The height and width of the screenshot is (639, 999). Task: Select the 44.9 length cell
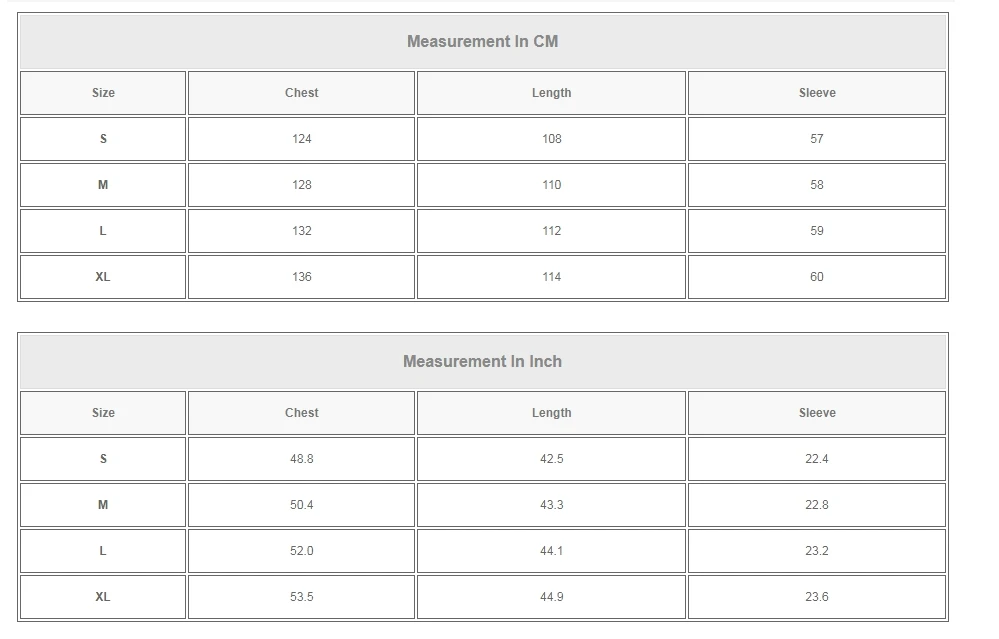coord(551,597)
